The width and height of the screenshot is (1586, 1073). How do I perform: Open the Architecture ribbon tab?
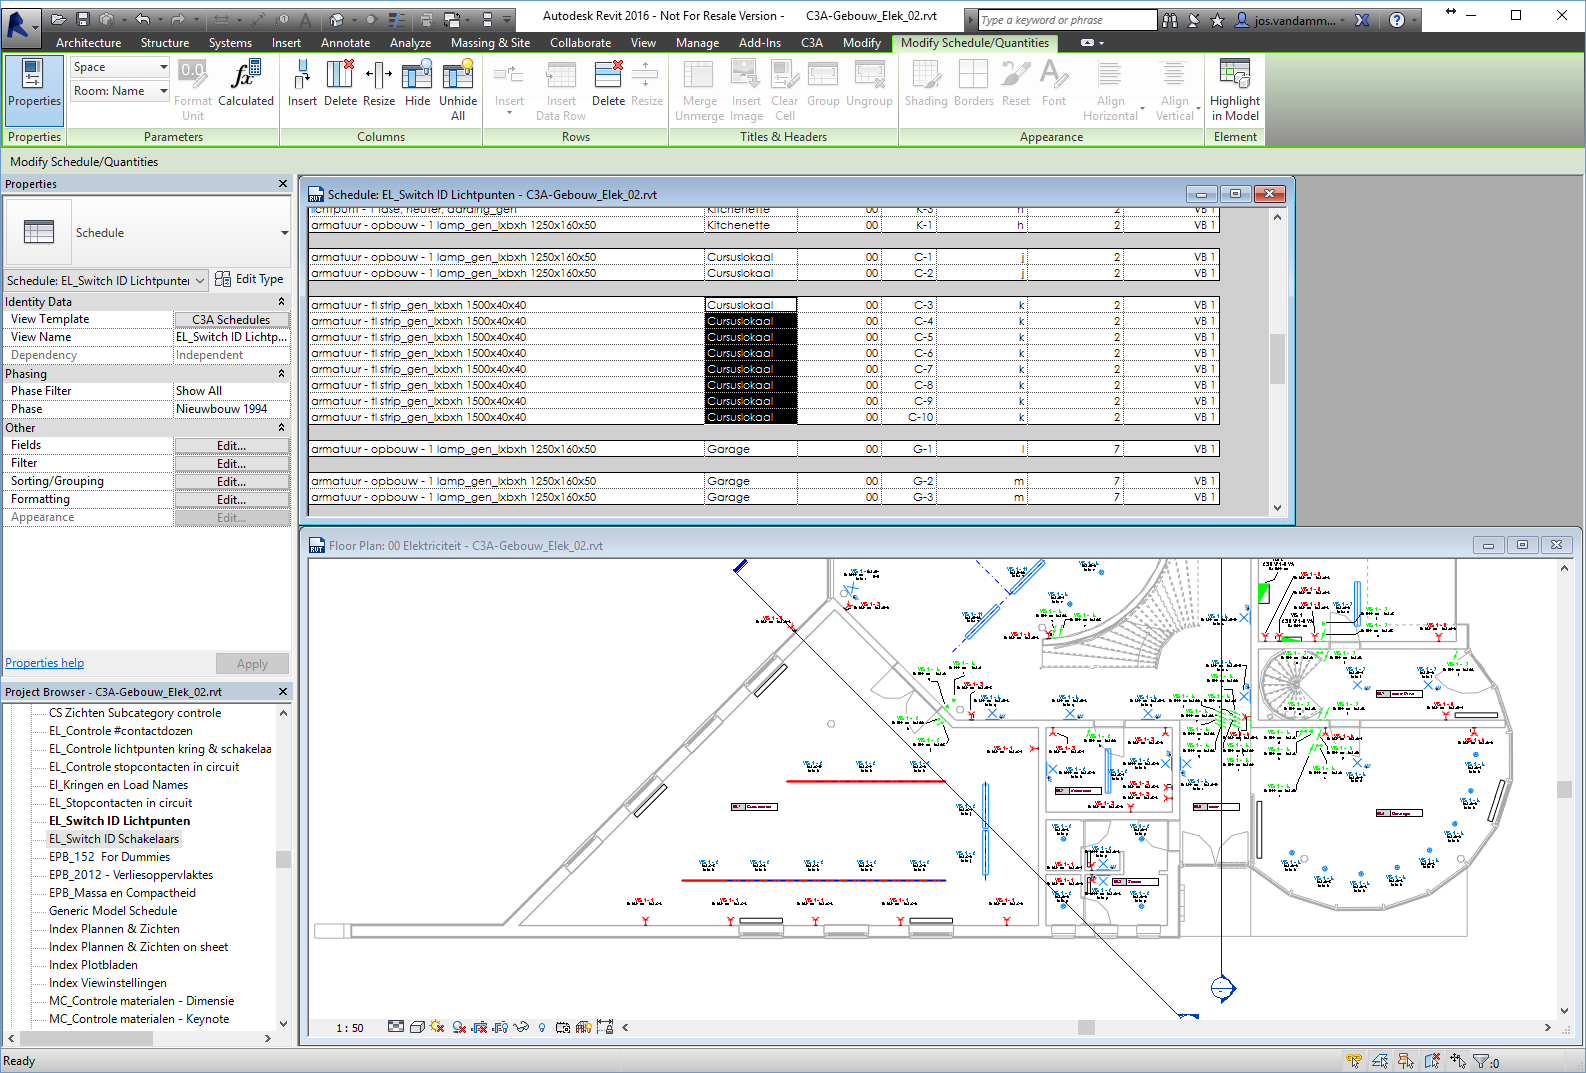88,43
